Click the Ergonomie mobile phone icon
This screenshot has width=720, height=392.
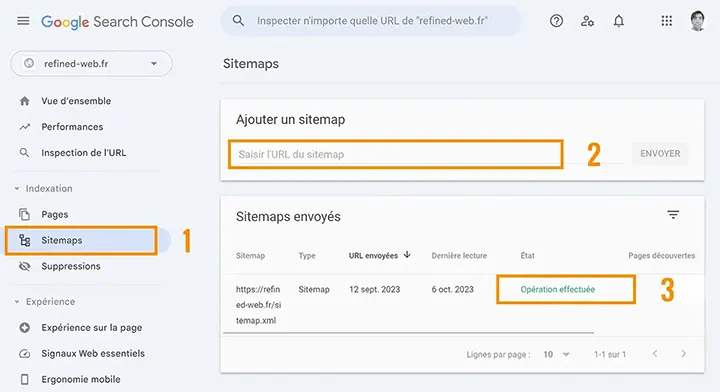pos(25,379)
